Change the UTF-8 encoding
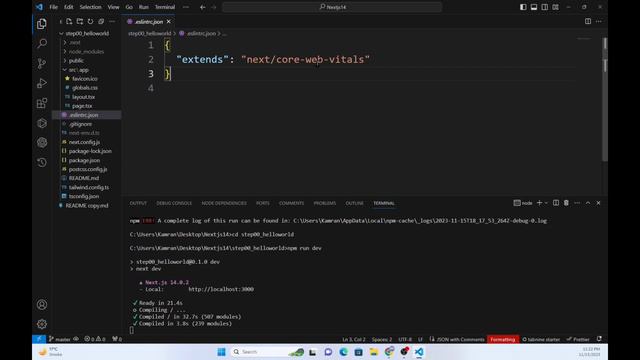This screenshot has width=640, height=360. point(405,339)
